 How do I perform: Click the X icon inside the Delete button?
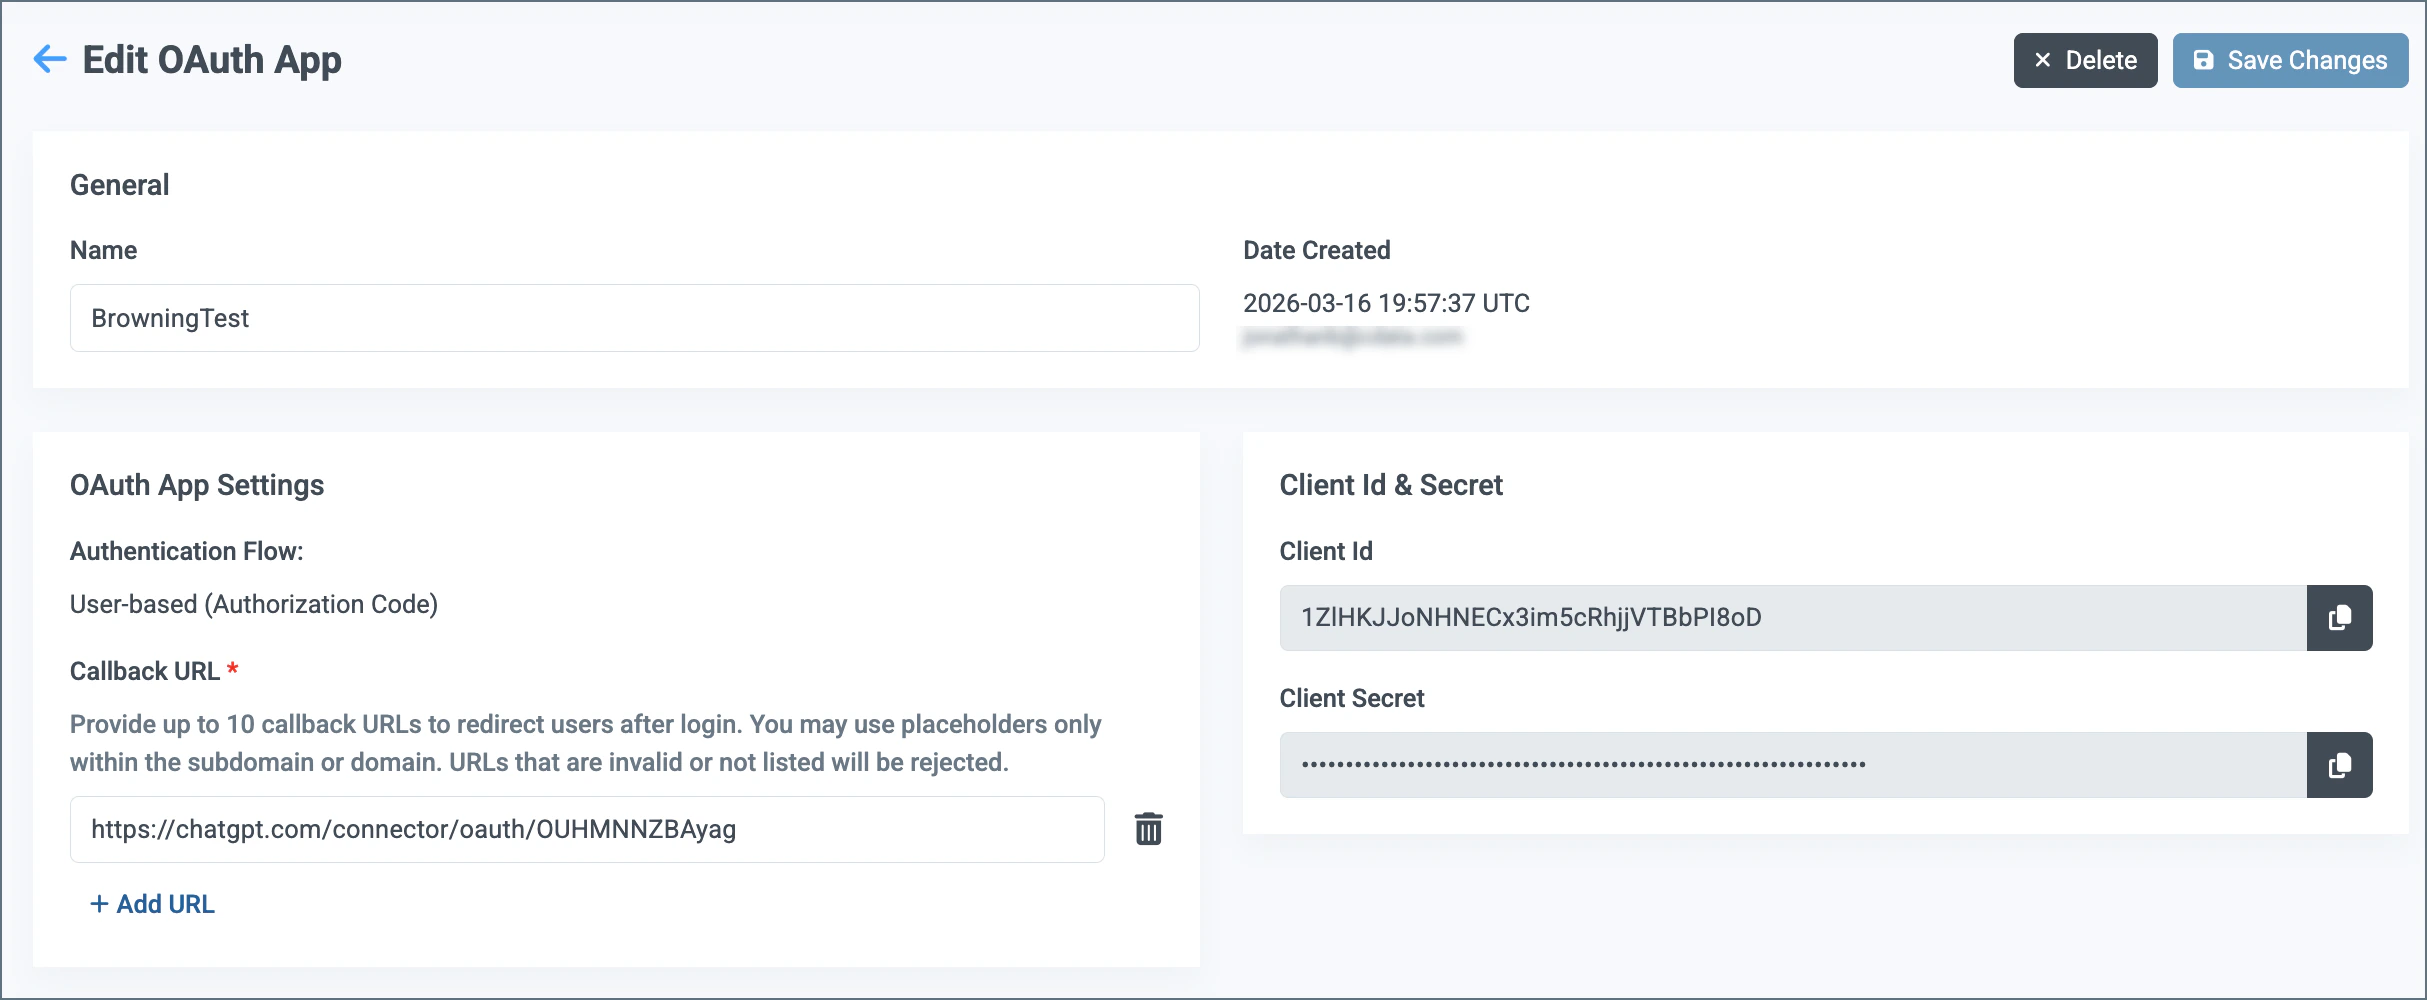click(x=2041, y=60)
